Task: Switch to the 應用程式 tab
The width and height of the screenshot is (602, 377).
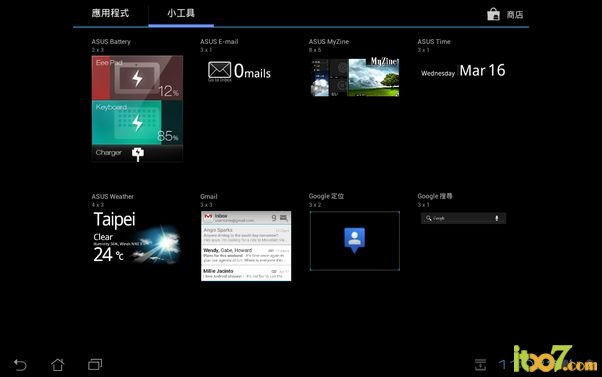Action: coord(110,13)
